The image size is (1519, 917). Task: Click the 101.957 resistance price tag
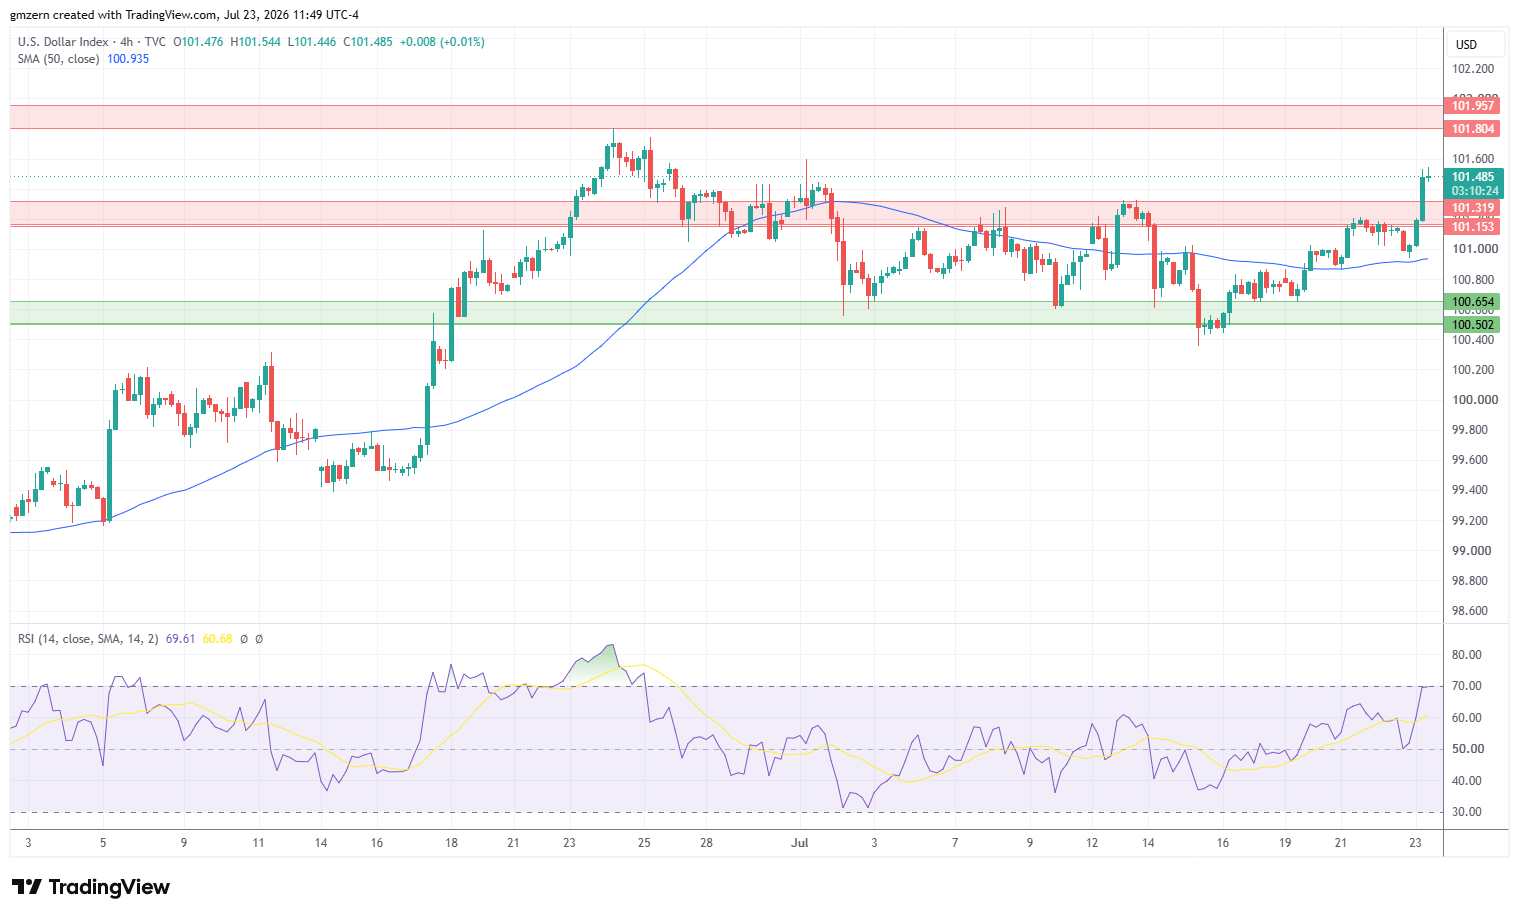coord(1473,106)
